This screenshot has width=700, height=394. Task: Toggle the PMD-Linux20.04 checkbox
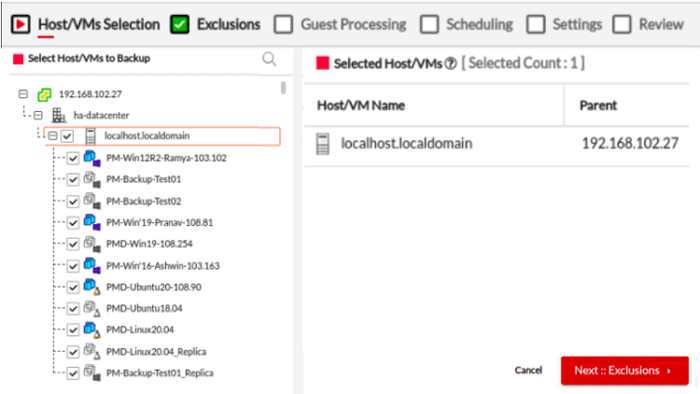click(x=73, y=330)
